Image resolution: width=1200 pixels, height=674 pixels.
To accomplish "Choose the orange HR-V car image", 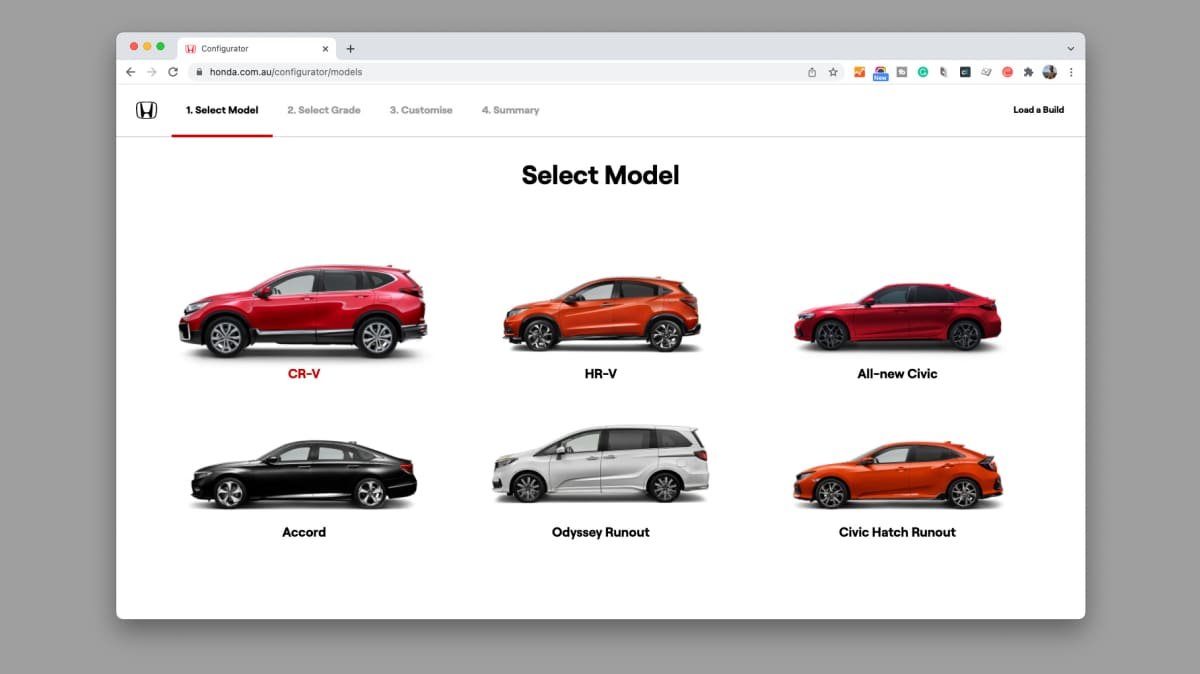I will pyautogui.click(x=601, y=314).
